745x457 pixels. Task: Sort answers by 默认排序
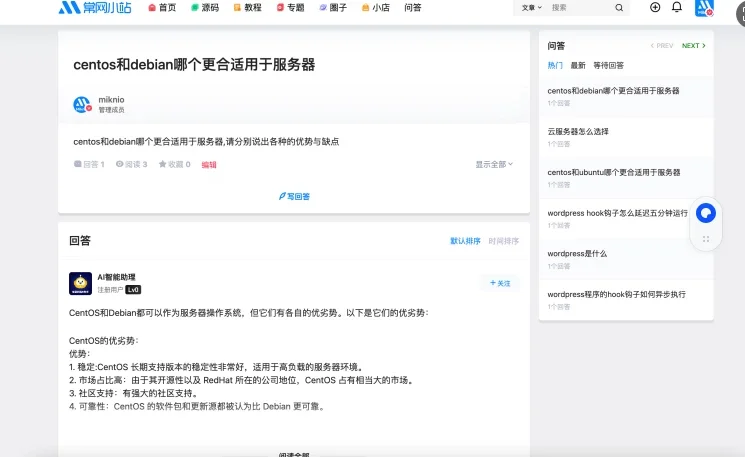pos(465,241)
